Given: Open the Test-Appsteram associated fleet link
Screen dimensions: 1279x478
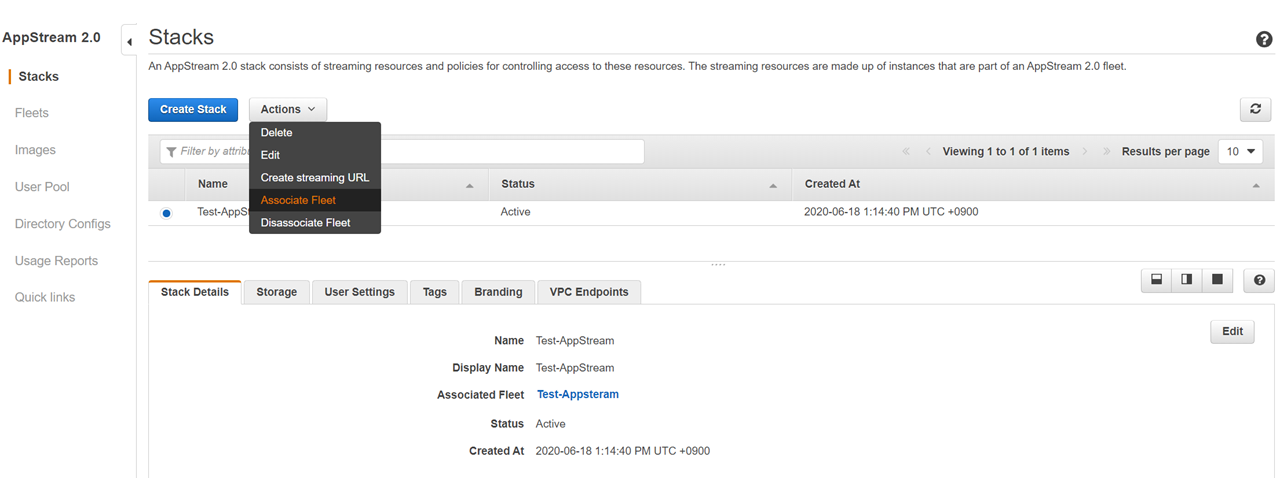Looking at the screenshot, I should pyautogui.click(x=578, y=394).
